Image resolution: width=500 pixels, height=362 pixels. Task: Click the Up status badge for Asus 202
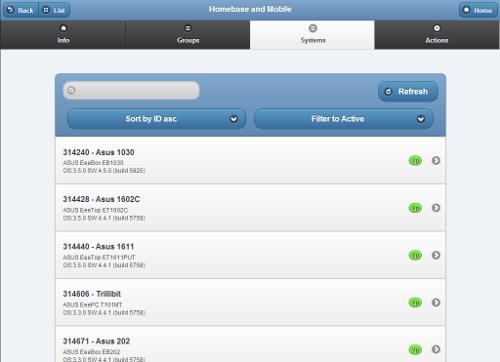tap(415, 350)
